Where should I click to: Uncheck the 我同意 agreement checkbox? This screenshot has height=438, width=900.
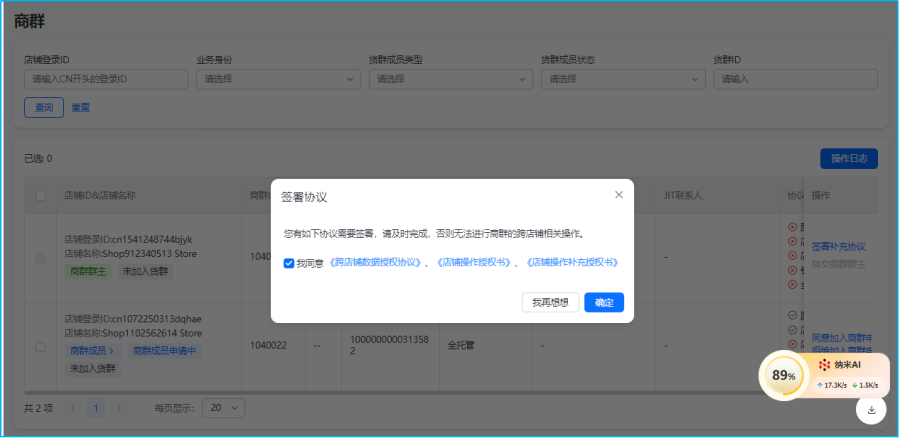[289, 263]
